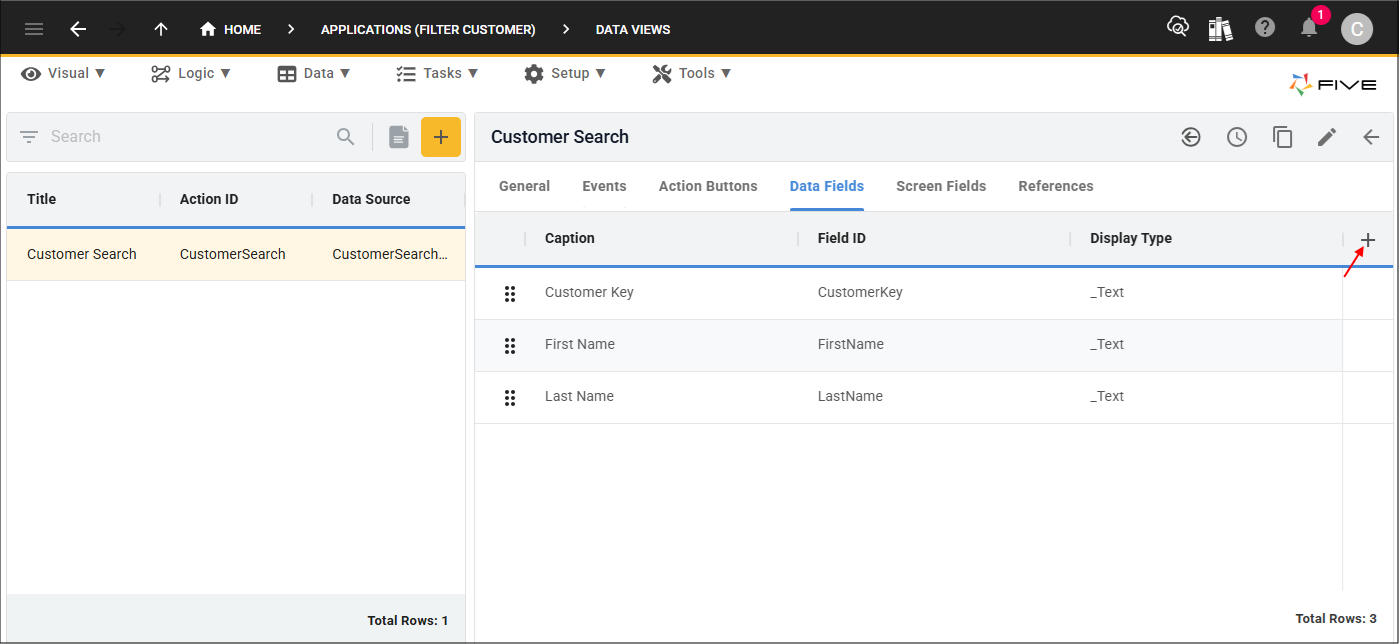
Task: Click the Display Type column header
Action: (x=1131, y=238)
